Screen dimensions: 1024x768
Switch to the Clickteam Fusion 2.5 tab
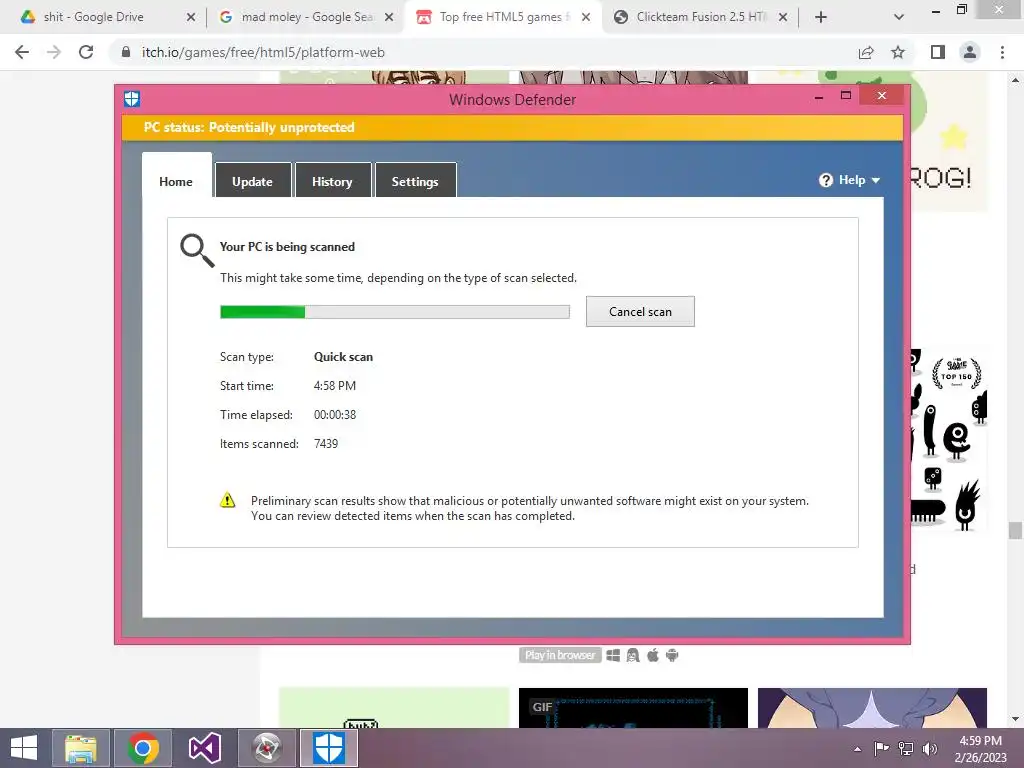click(700, 17)
